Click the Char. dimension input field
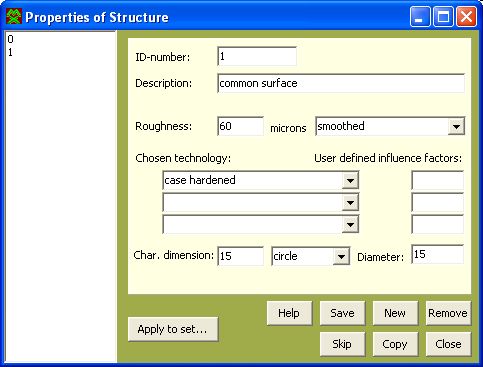 pos(240,256)
